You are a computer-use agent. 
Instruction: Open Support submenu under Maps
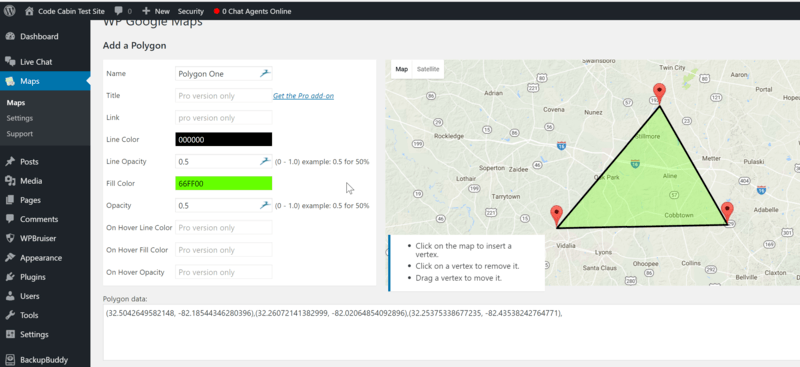(19, 134)
